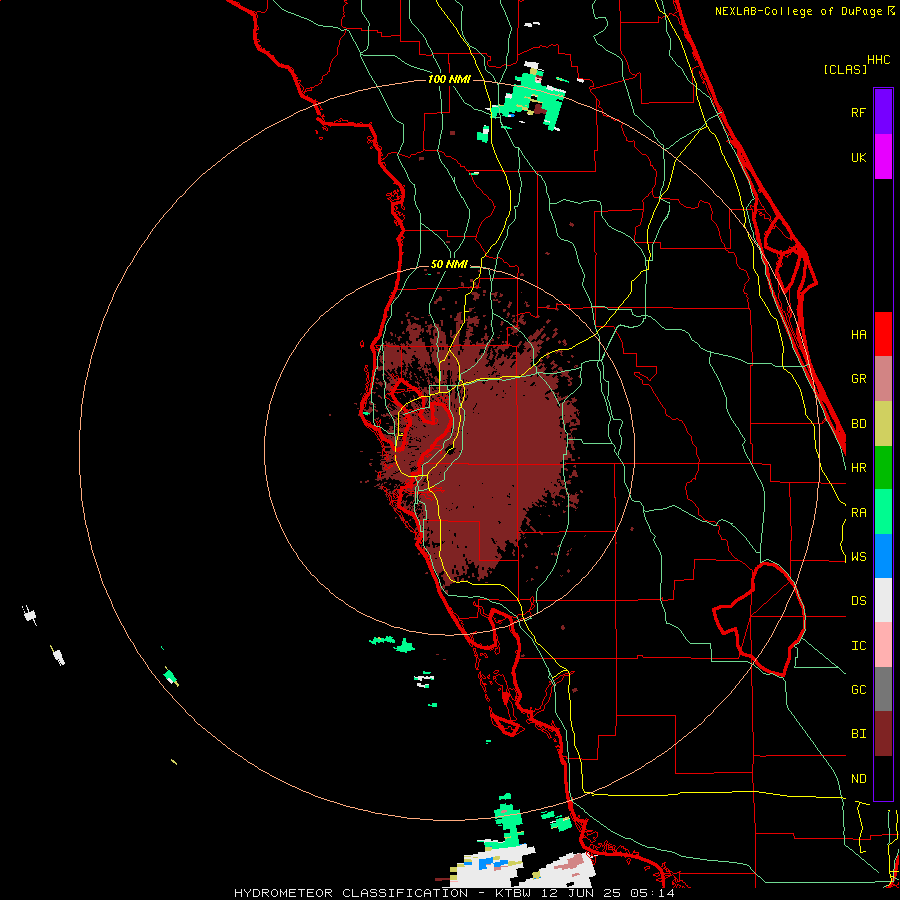
Task: Click the 'HA' legend label
Action: (x=858, y=335)
